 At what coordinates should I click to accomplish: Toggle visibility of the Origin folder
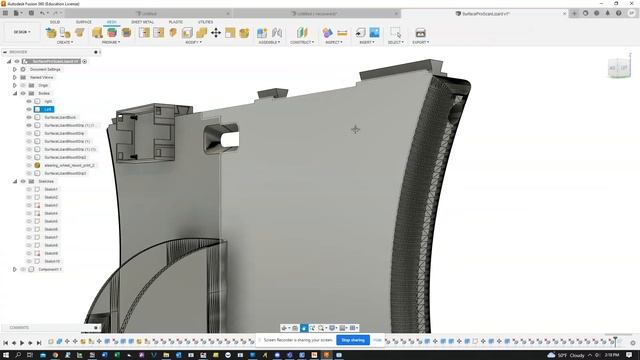click(23, 85)
